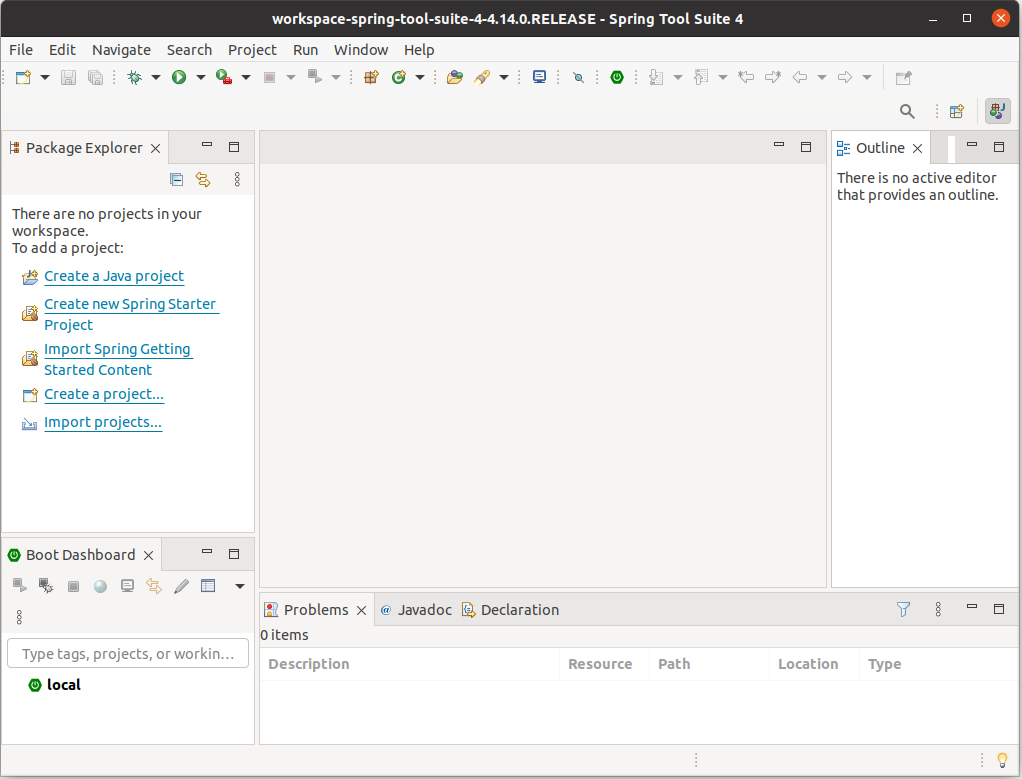Click the Open Type folder icon
This screenshot has width=1022, height=779.
[454, 78]
